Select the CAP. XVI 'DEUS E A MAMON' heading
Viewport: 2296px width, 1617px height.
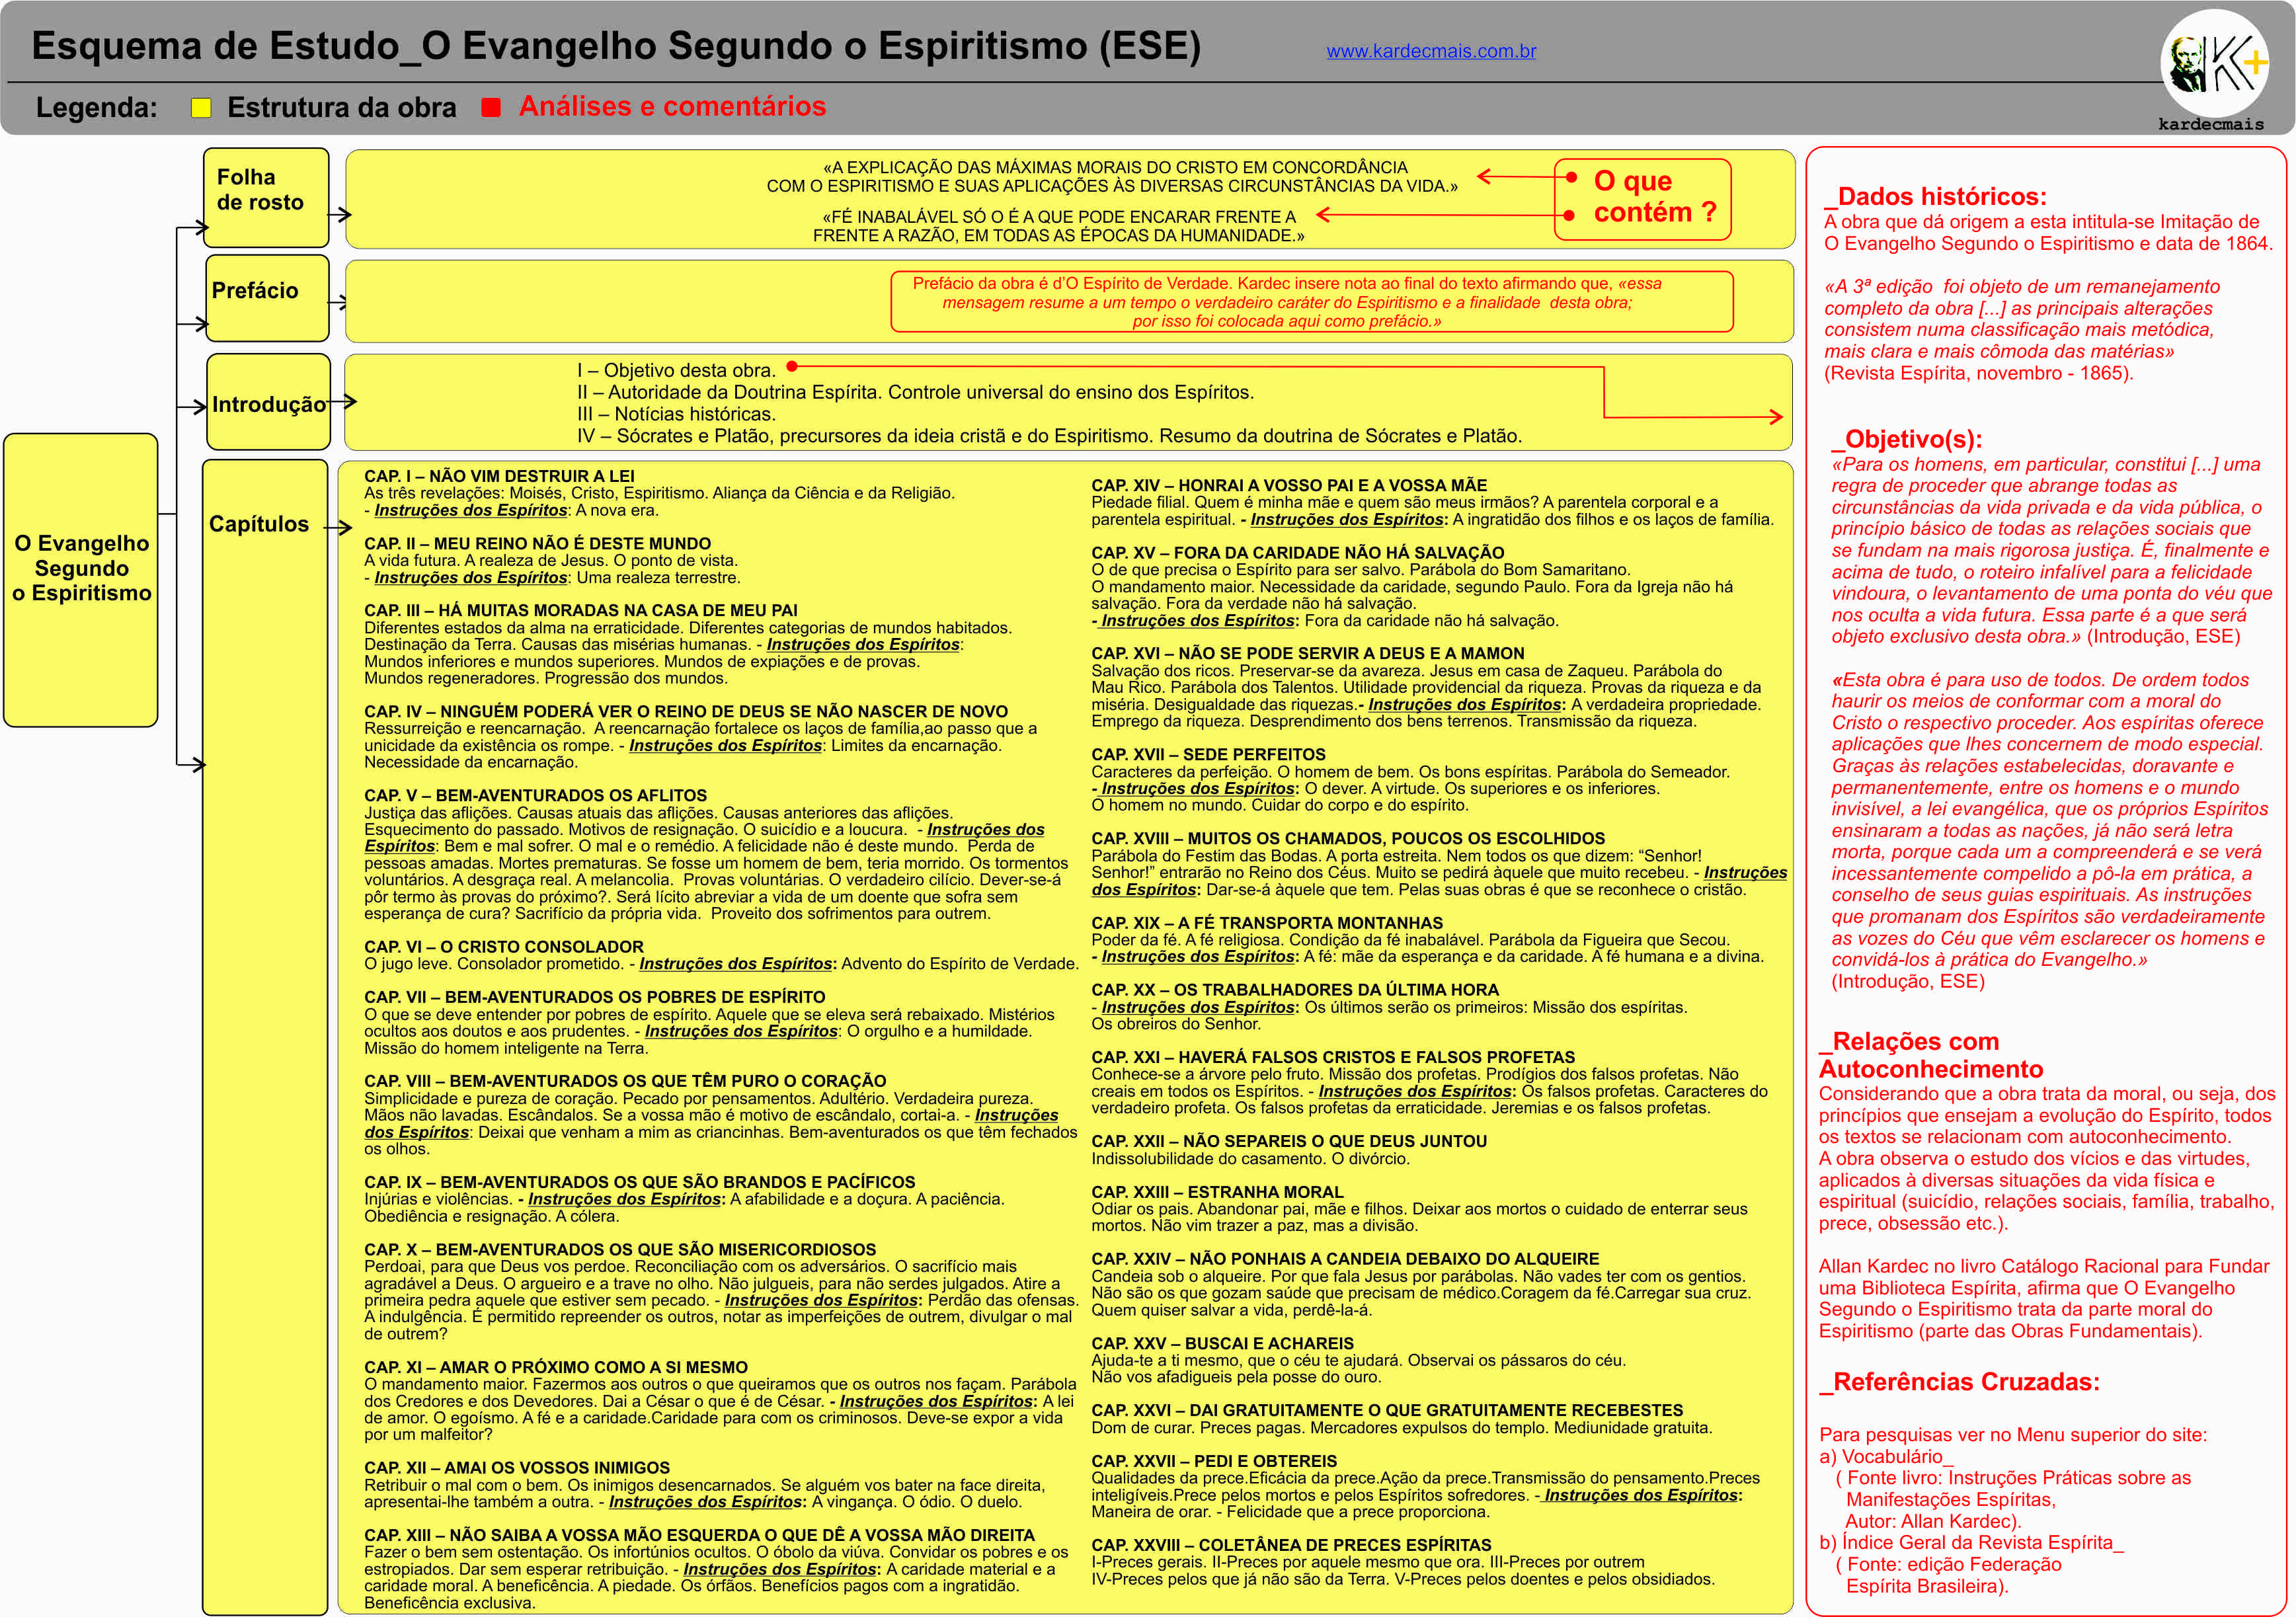pos(1308,653)
